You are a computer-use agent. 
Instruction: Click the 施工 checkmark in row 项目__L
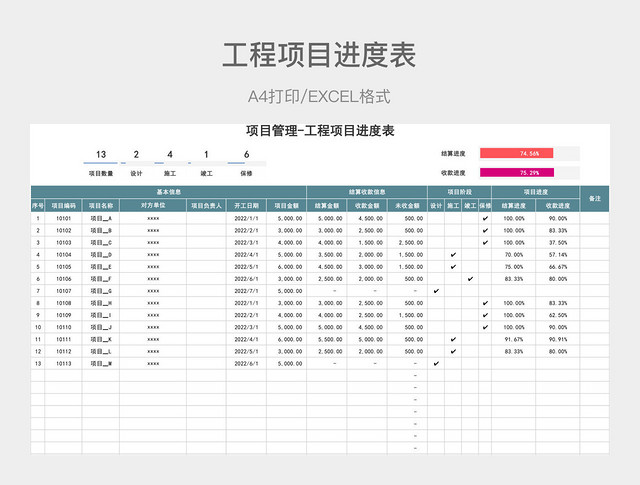tap(453, 352)
